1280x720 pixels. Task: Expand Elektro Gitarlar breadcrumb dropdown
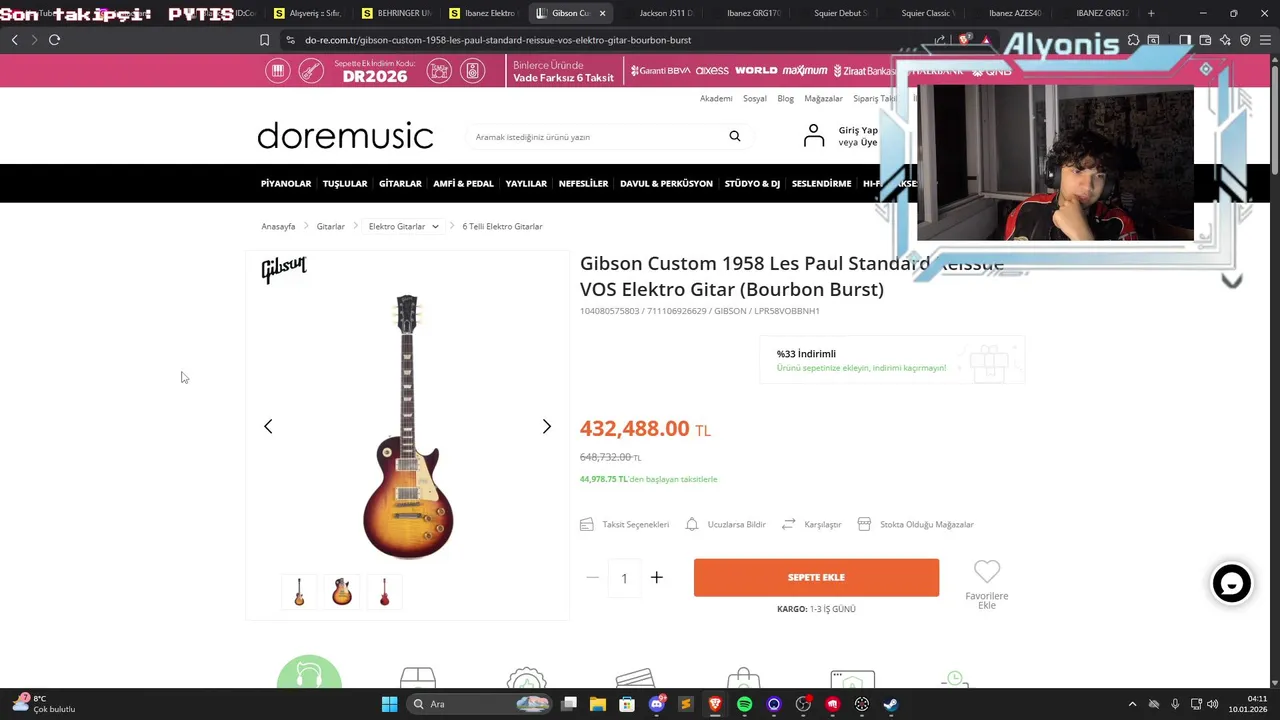click(435, 227)
